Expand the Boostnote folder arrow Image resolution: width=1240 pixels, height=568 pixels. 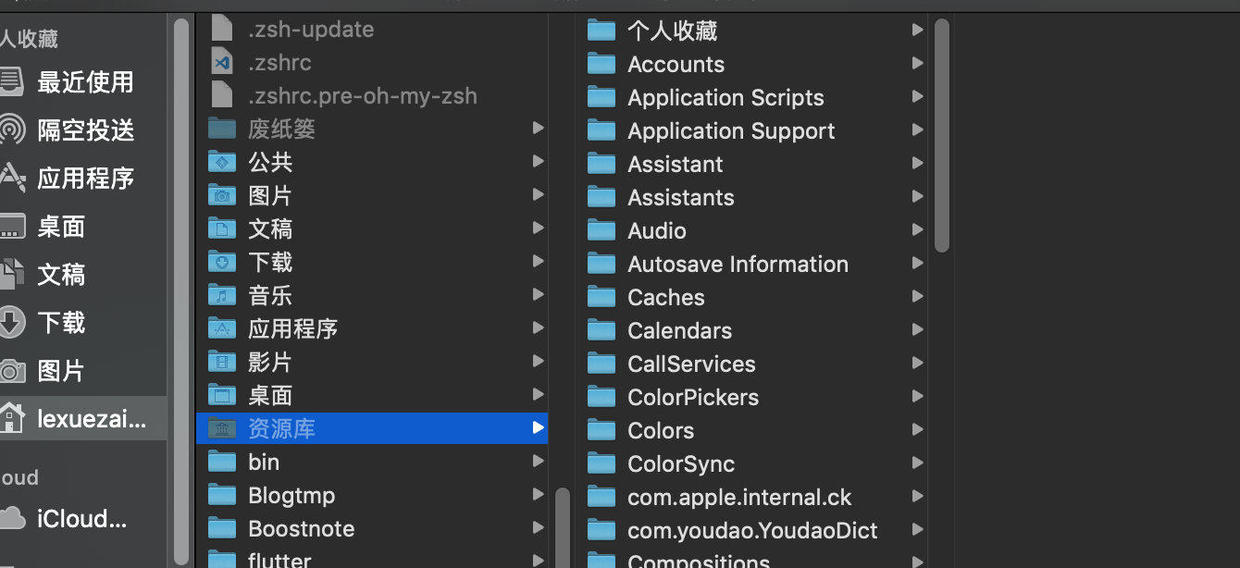coord(538,528)
